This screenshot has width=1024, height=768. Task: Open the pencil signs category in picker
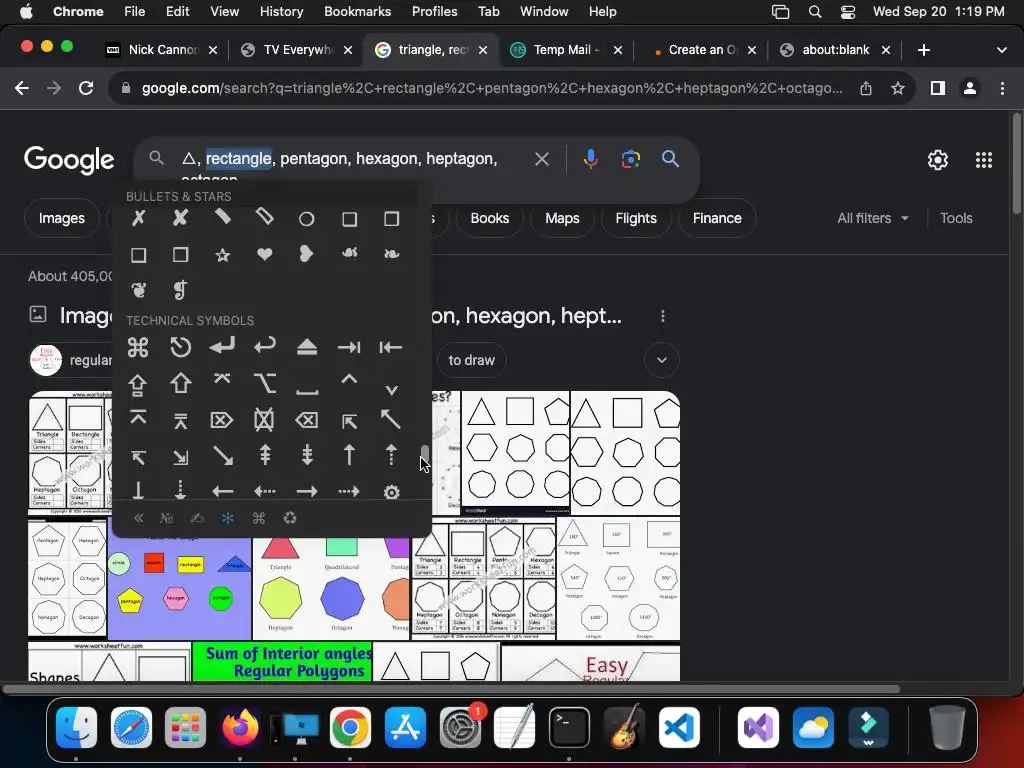(x=197, y=518)
